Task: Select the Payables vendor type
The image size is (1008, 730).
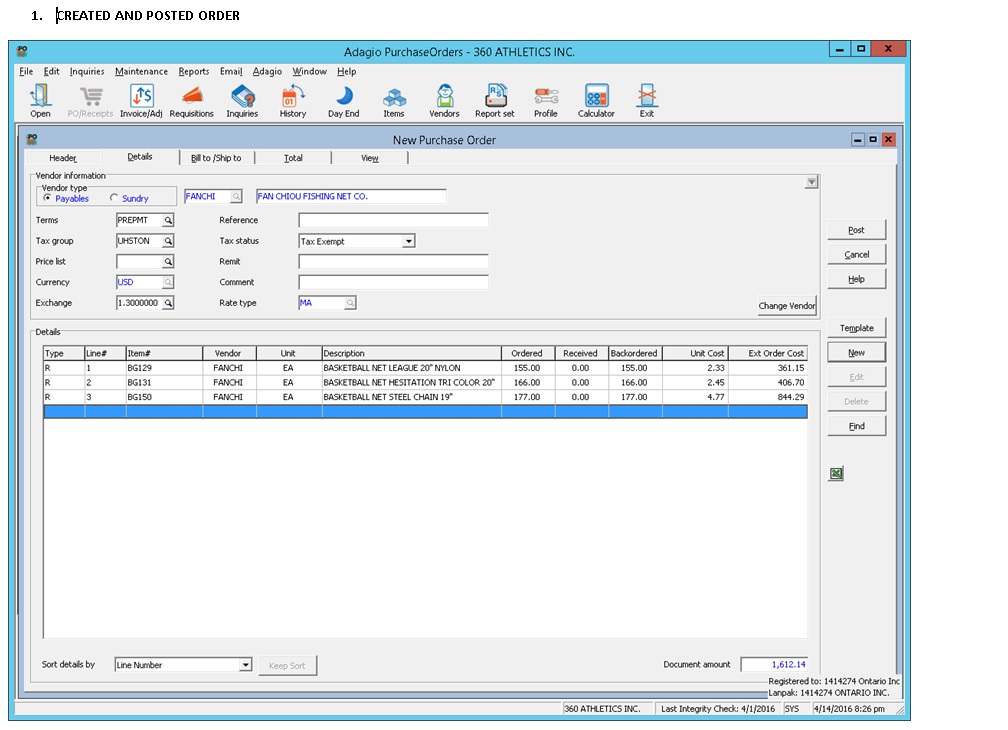Action: tap(48, 198)
